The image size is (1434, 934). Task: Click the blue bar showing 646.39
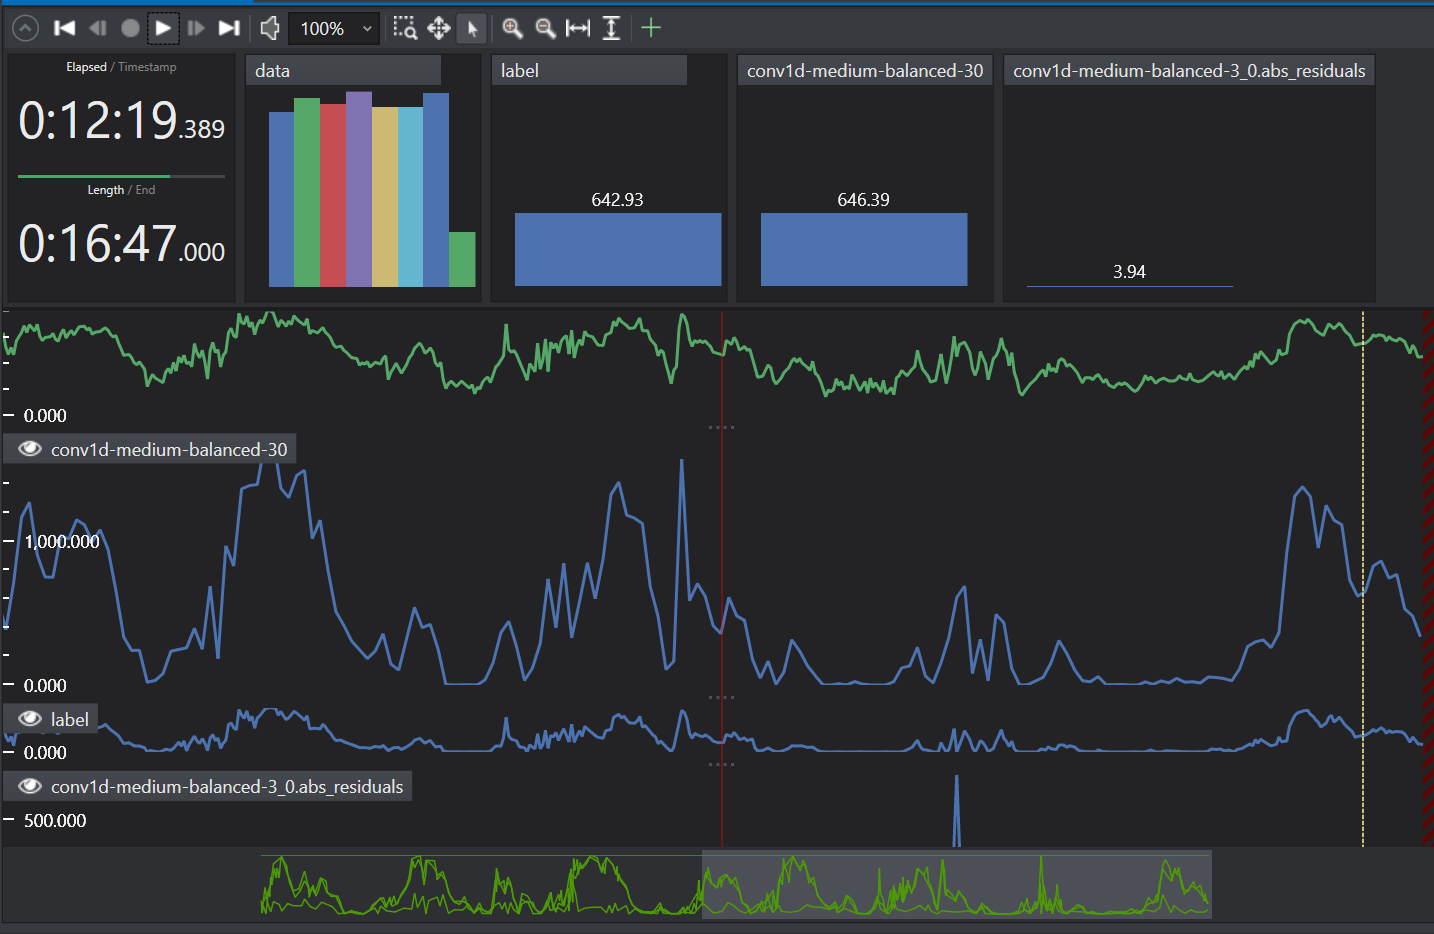[x=864, y=249]
